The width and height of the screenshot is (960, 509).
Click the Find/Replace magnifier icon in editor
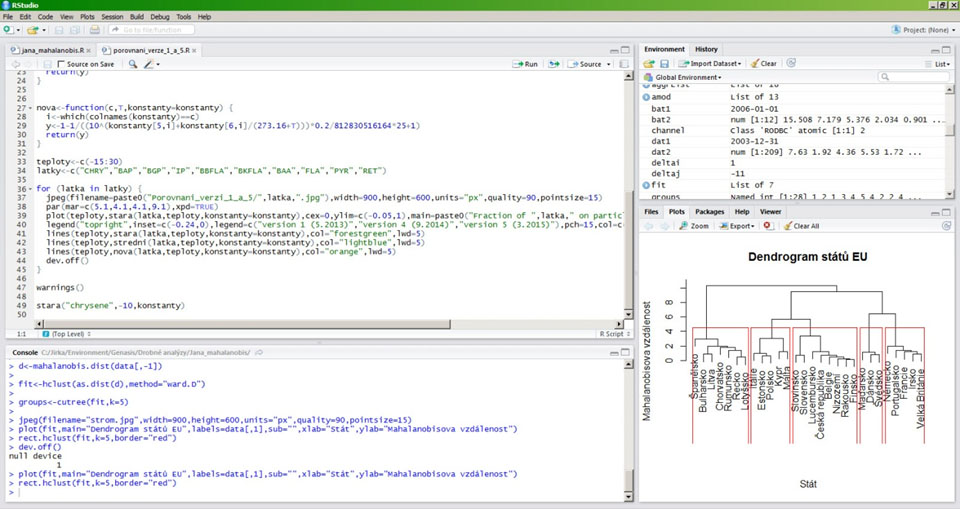[133, 64]
